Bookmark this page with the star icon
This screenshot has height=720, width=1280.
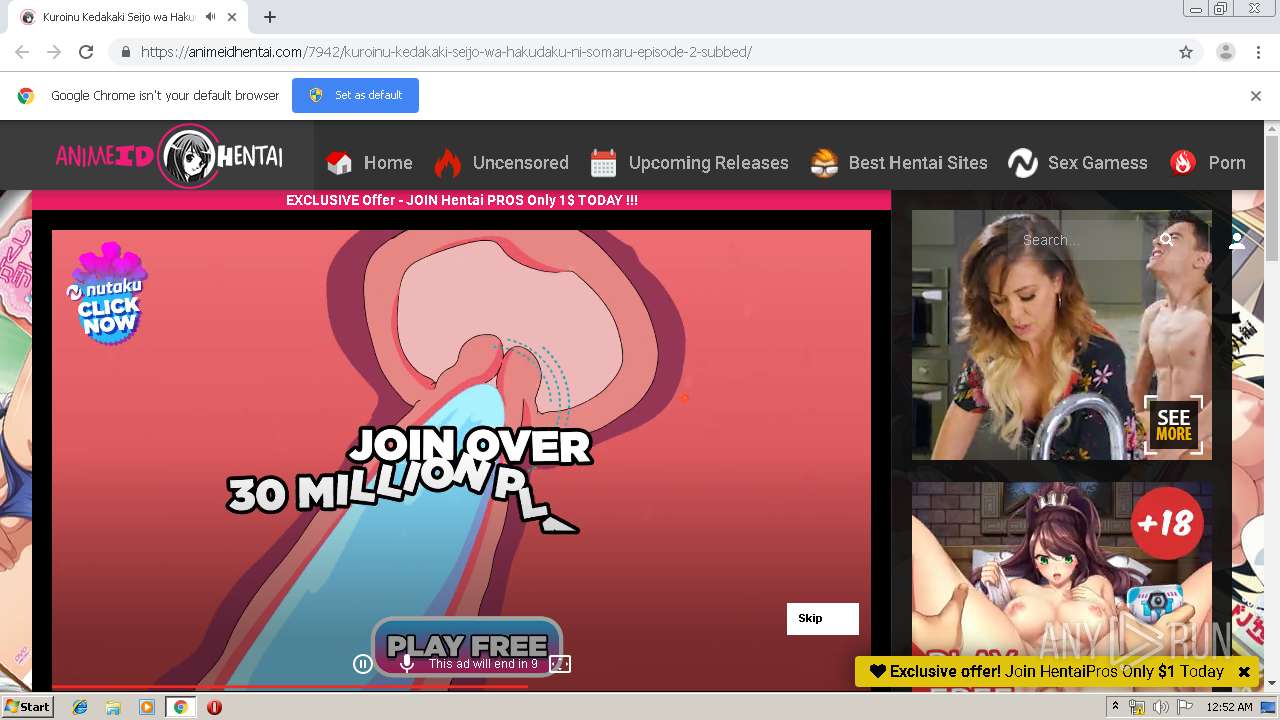coord(1186,52)
